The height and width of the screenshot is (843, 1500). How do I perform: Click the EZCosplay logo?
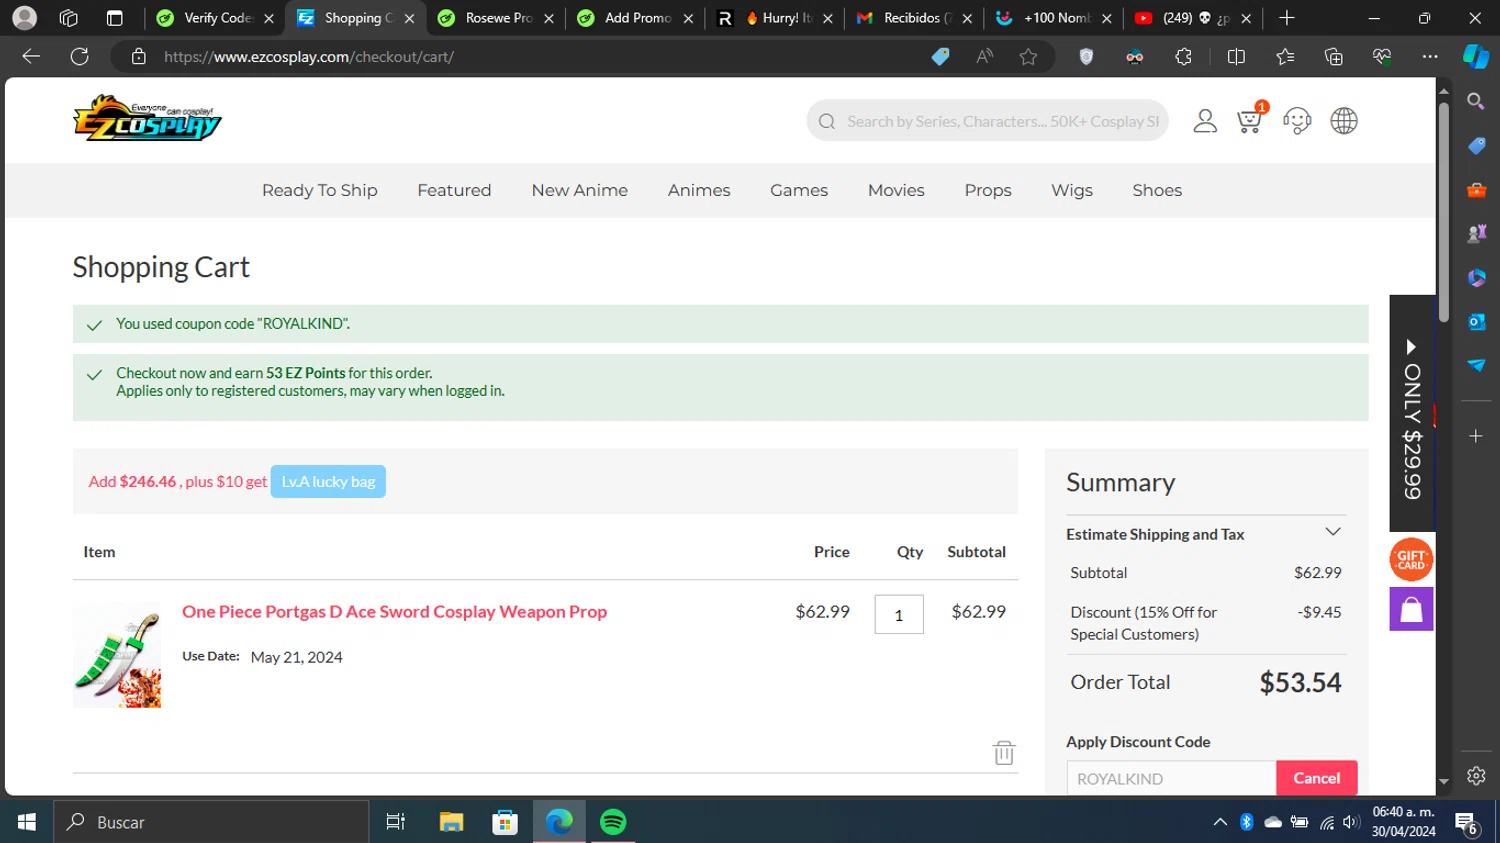coord(147,118)
